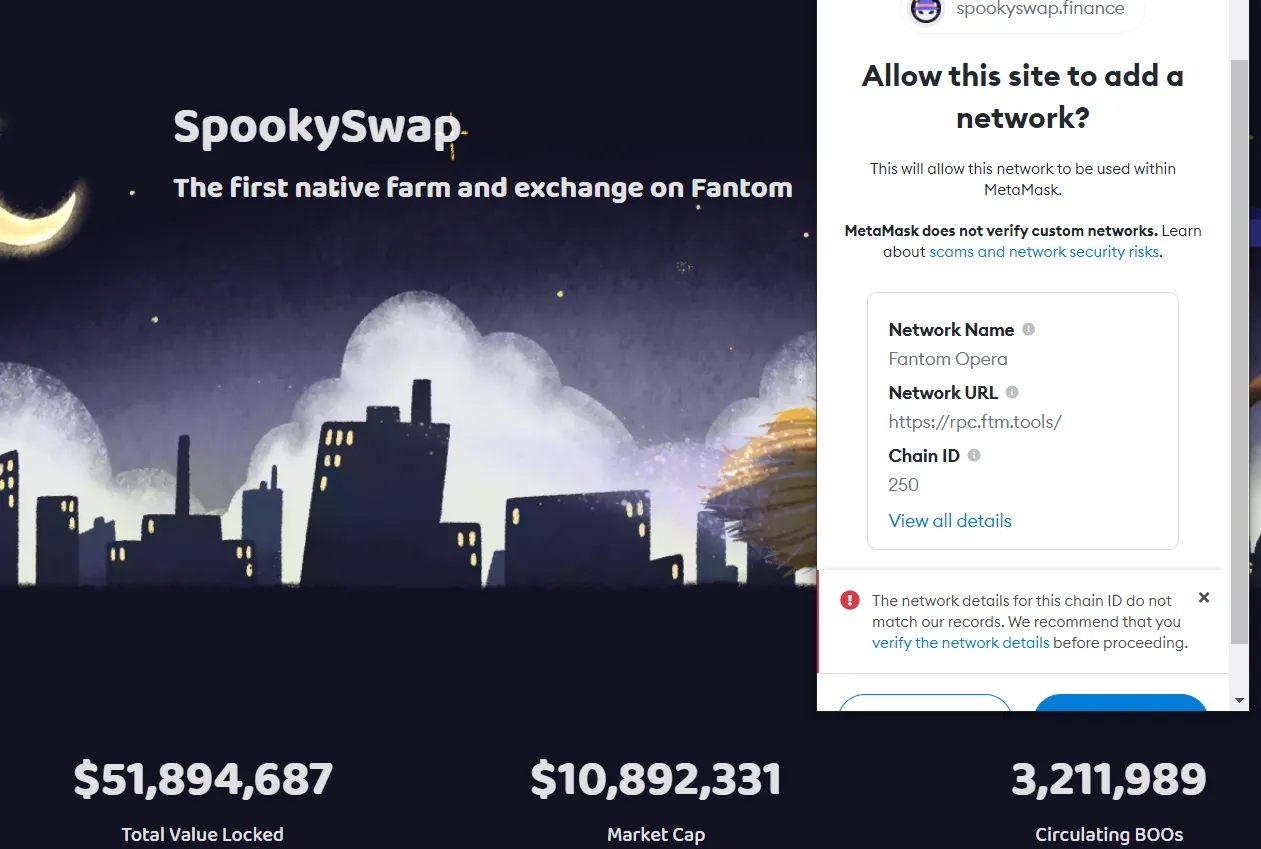Click the https://rpc.ftm.tools/ URL text

(x=975, y=421)
